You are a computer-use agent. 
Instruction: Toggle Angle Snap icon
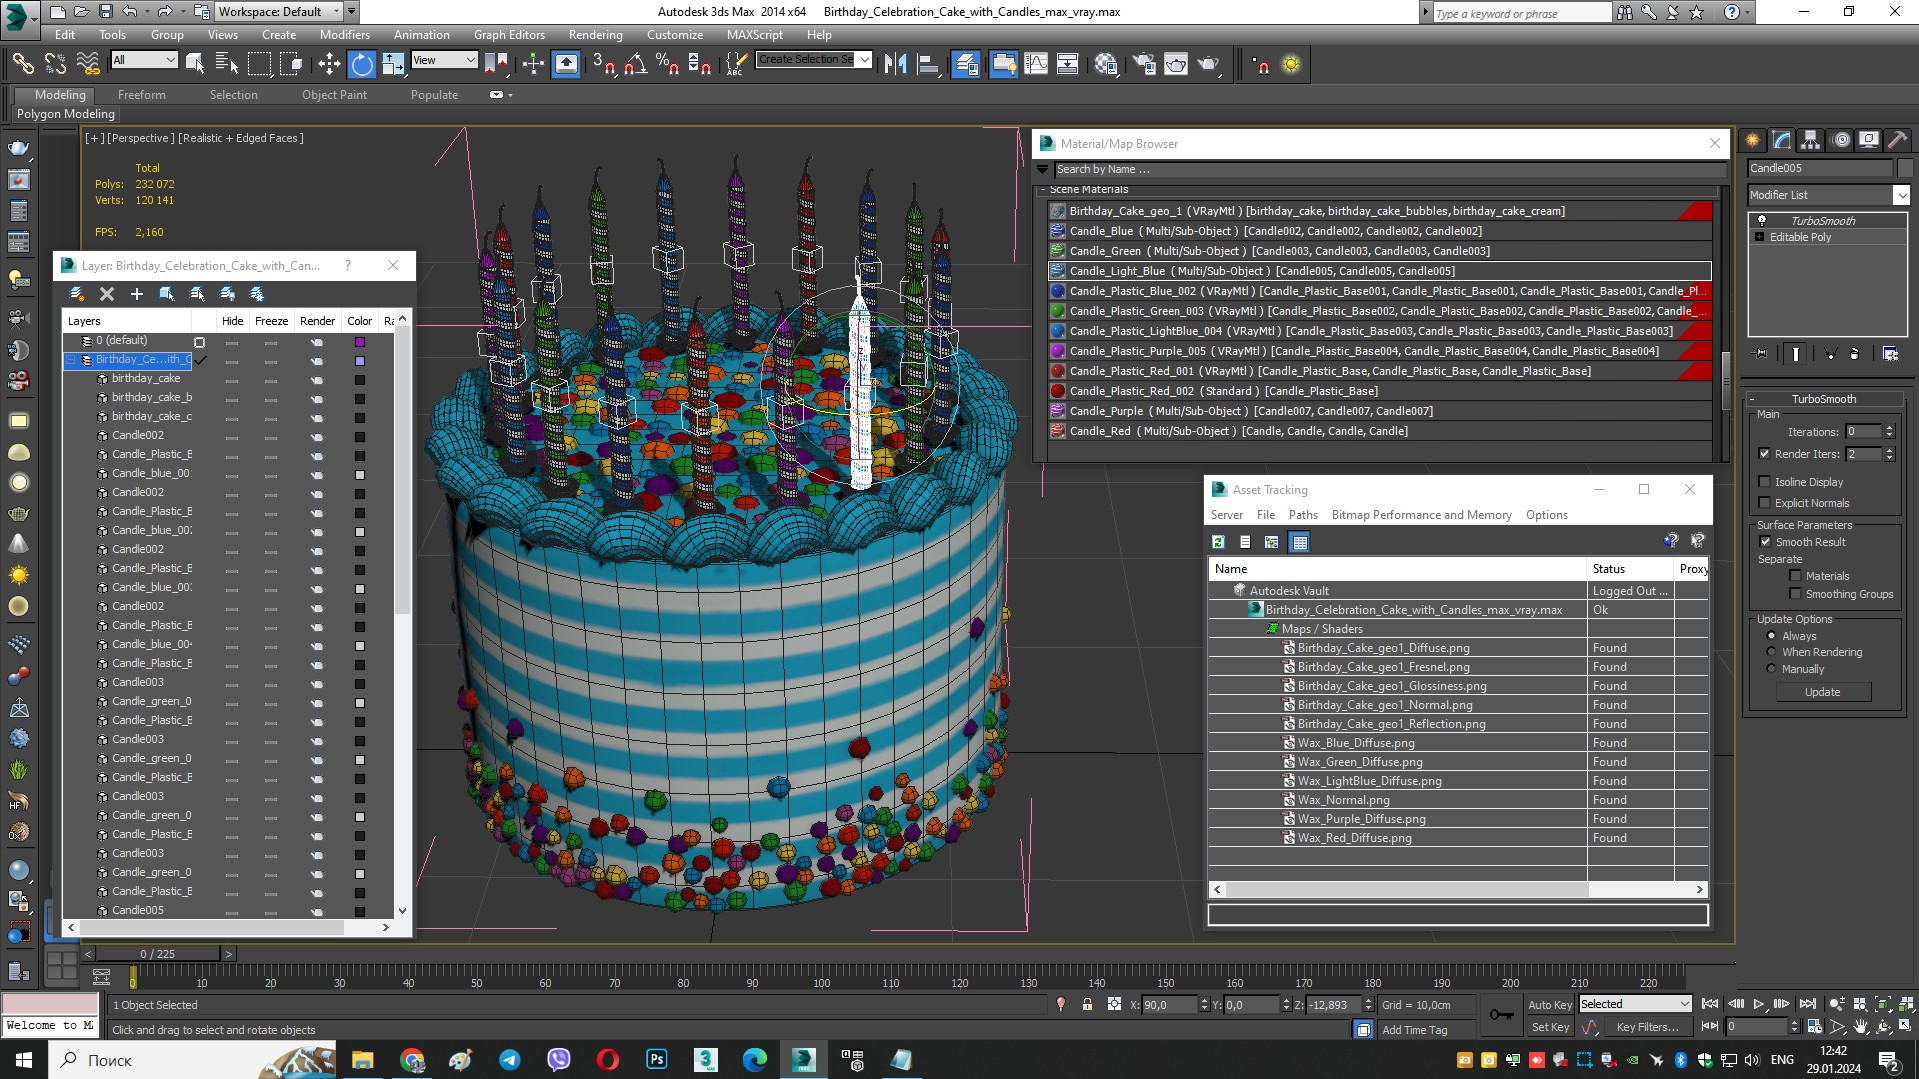[635, 64]
